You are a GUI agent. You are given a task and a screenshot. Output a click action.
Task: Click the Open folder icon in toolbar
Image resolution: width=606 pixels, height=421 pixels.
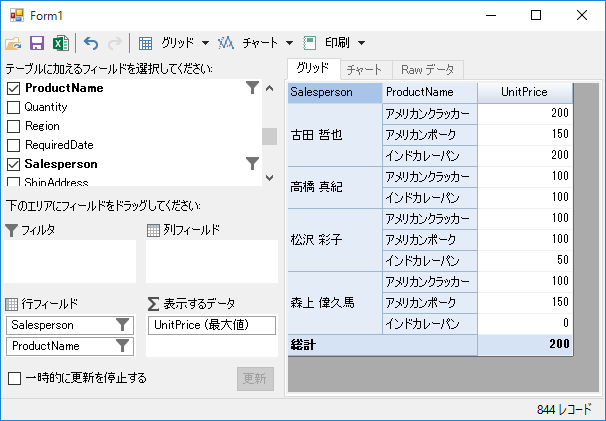(x=13, y=44)
